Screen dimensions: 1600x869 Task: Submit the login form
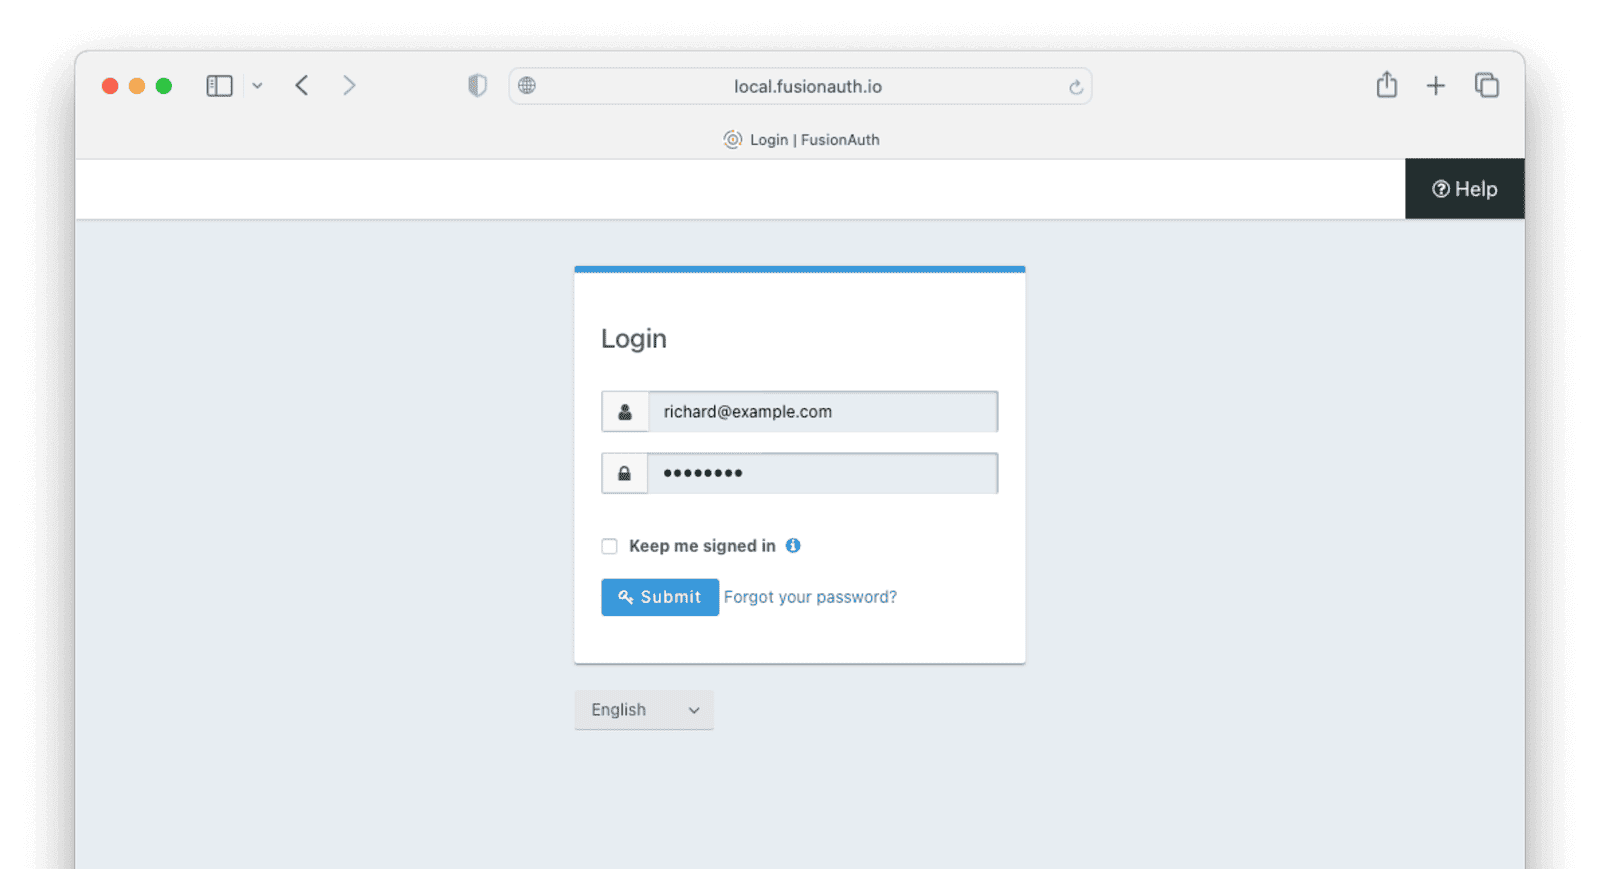click(x=660, y=597)
